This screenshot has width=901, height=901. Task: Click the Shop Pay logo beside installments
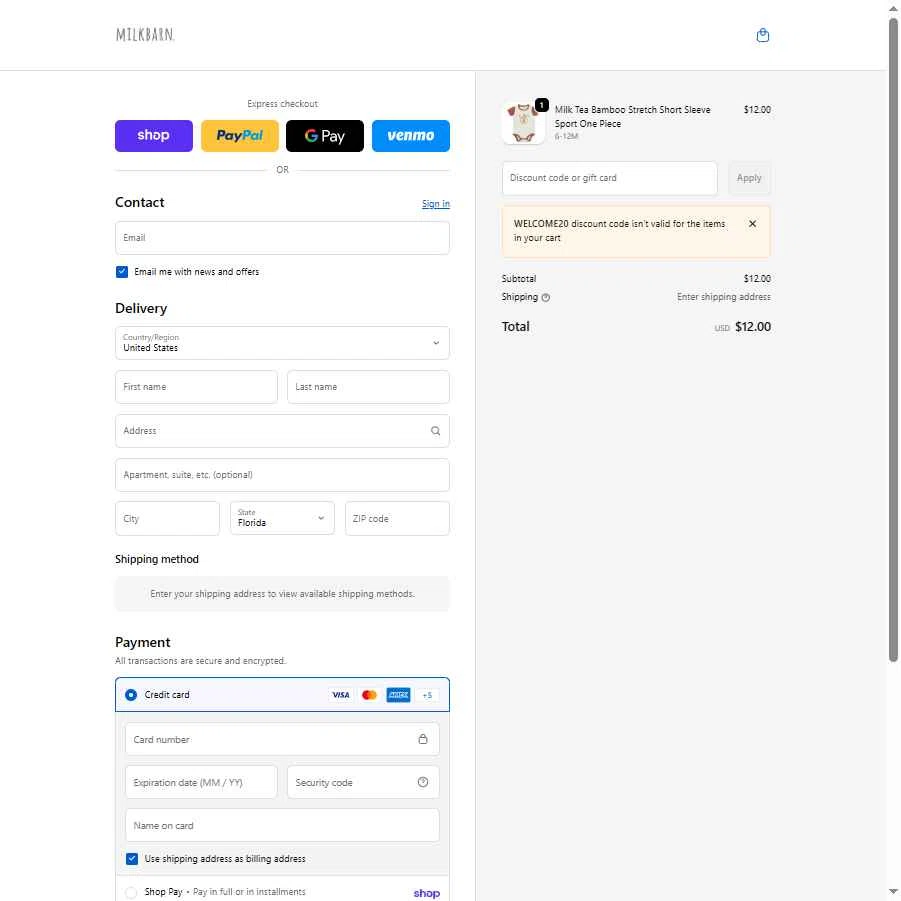point(426,893)
